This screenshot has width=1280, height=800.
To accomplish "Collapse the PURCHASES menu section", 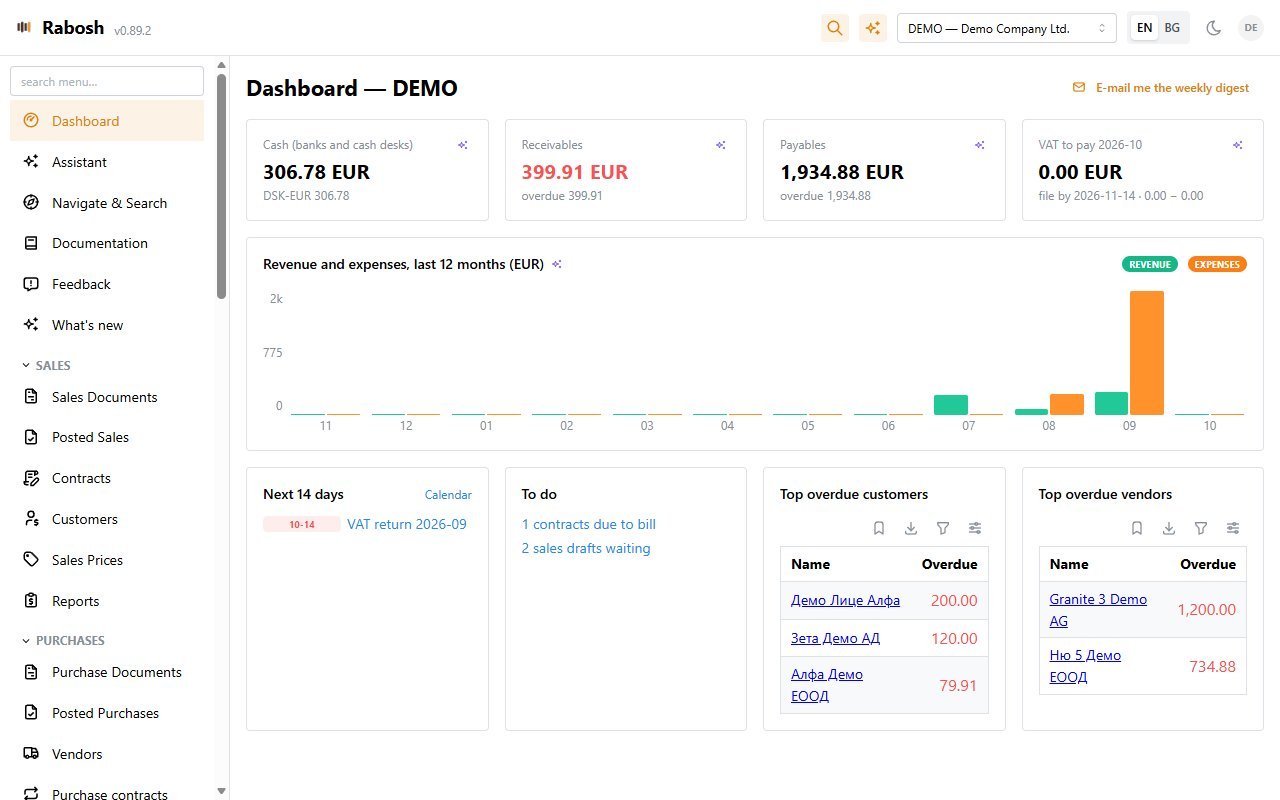I will (62, 641).
